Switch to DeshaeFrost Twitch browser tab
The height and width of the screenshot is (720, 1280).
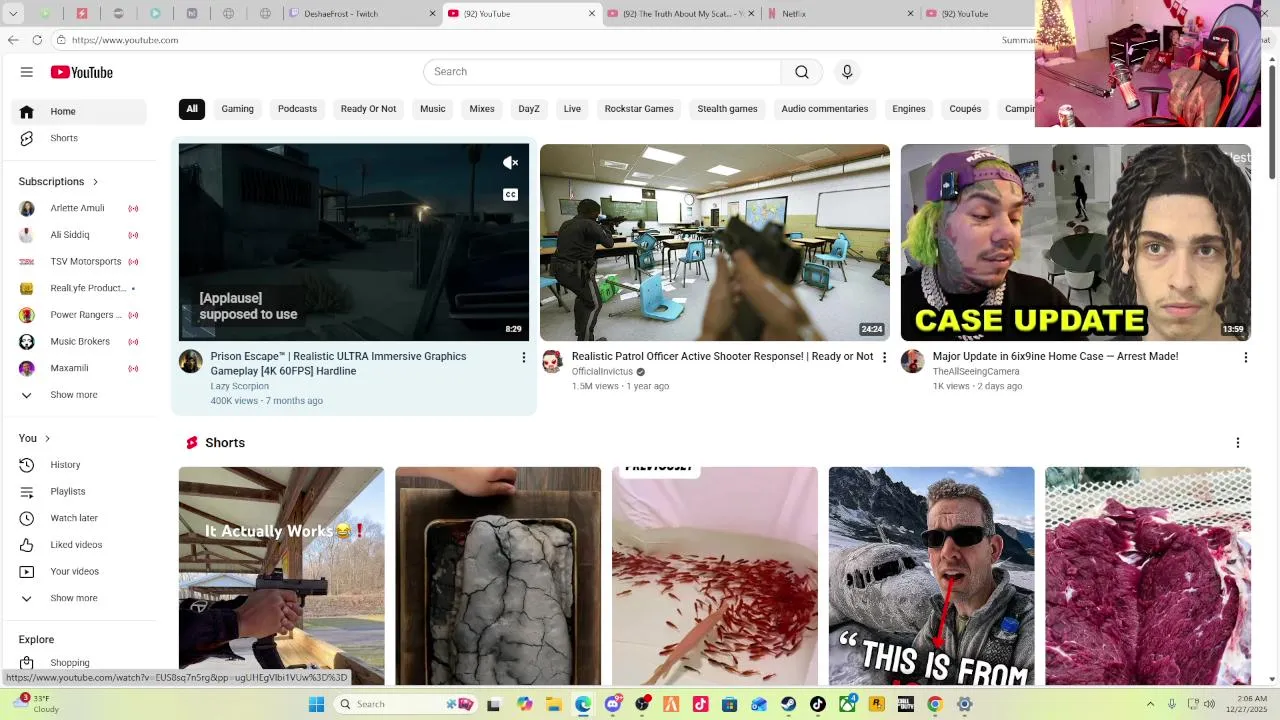pos(362,14)
